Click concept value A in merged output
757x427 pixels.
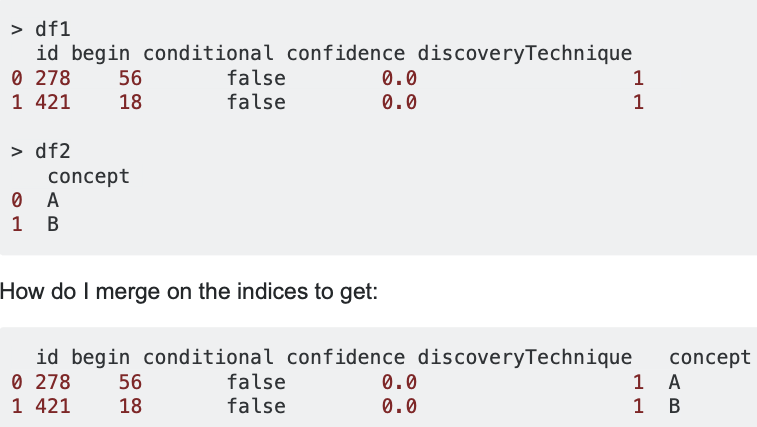tap(674, 383)
